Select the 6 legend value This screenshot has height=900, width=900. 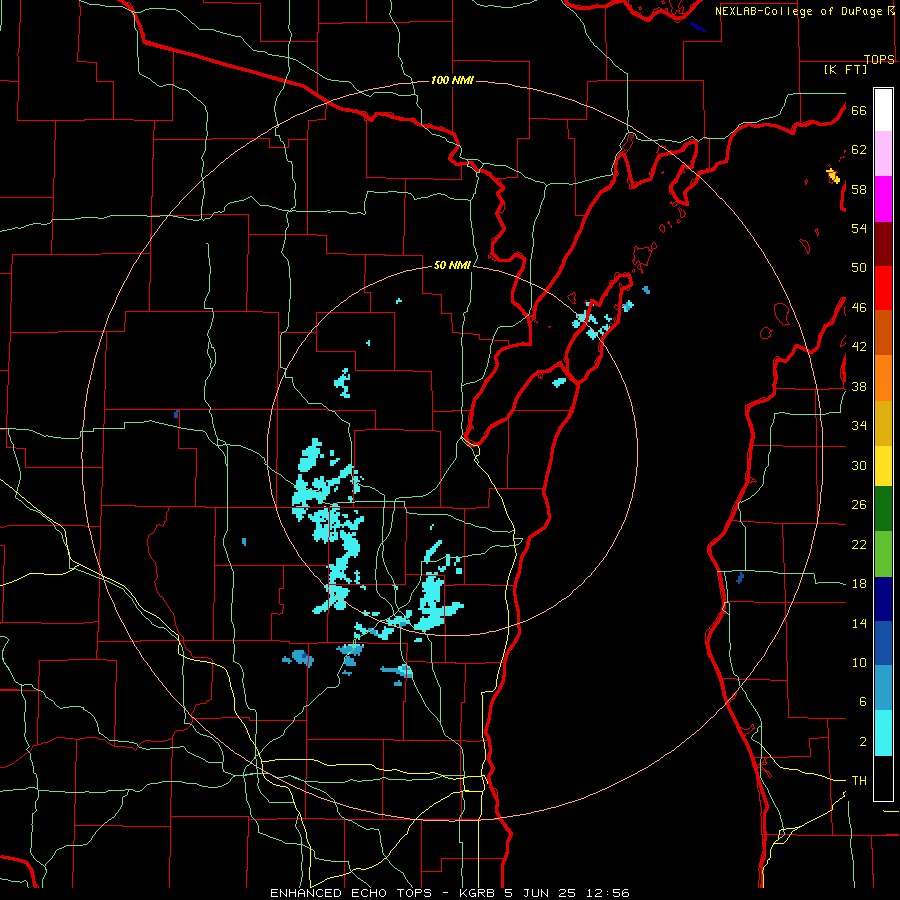coord(863,702)
